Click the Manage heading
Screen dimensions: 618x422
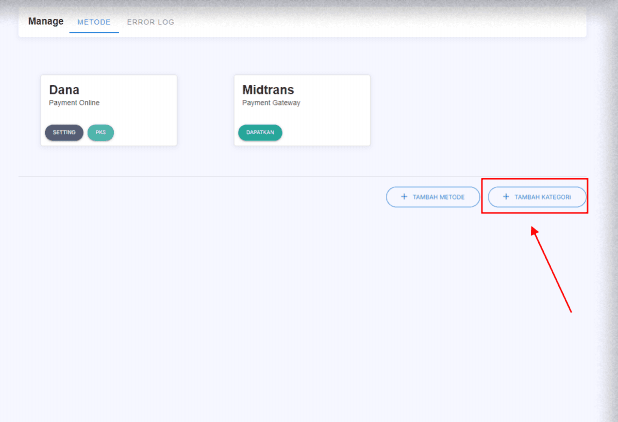(x=45, y=21)
